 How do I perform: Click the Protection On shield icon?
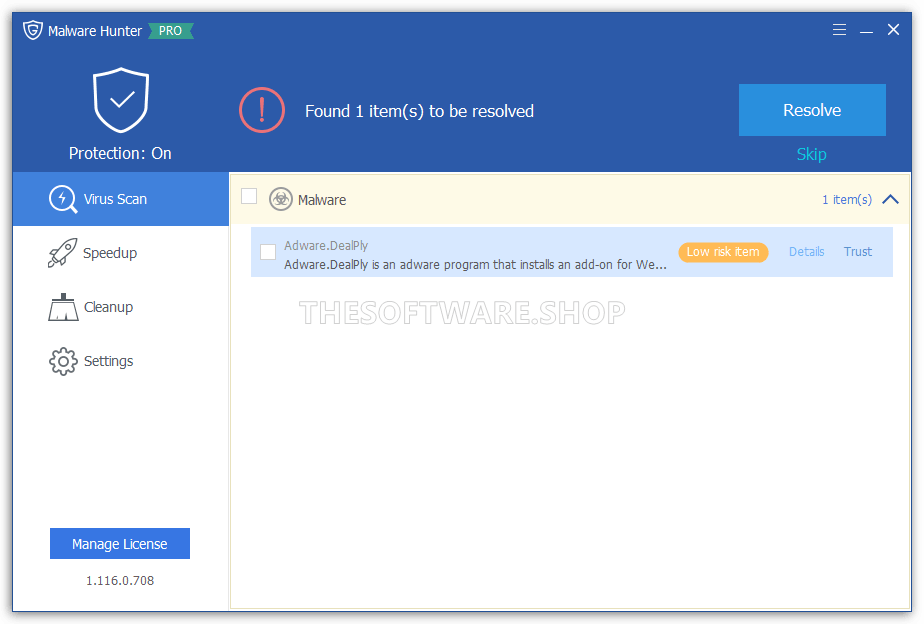[x=121, y=100]
